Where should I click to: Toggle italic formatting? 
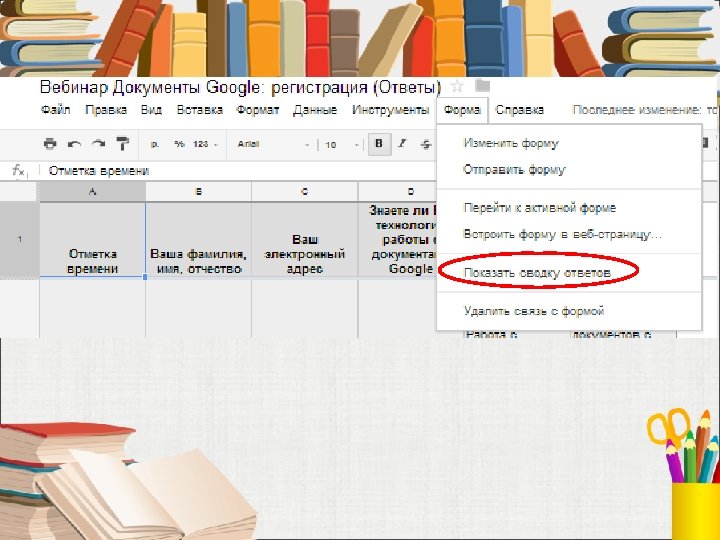[x=402, y=144]
